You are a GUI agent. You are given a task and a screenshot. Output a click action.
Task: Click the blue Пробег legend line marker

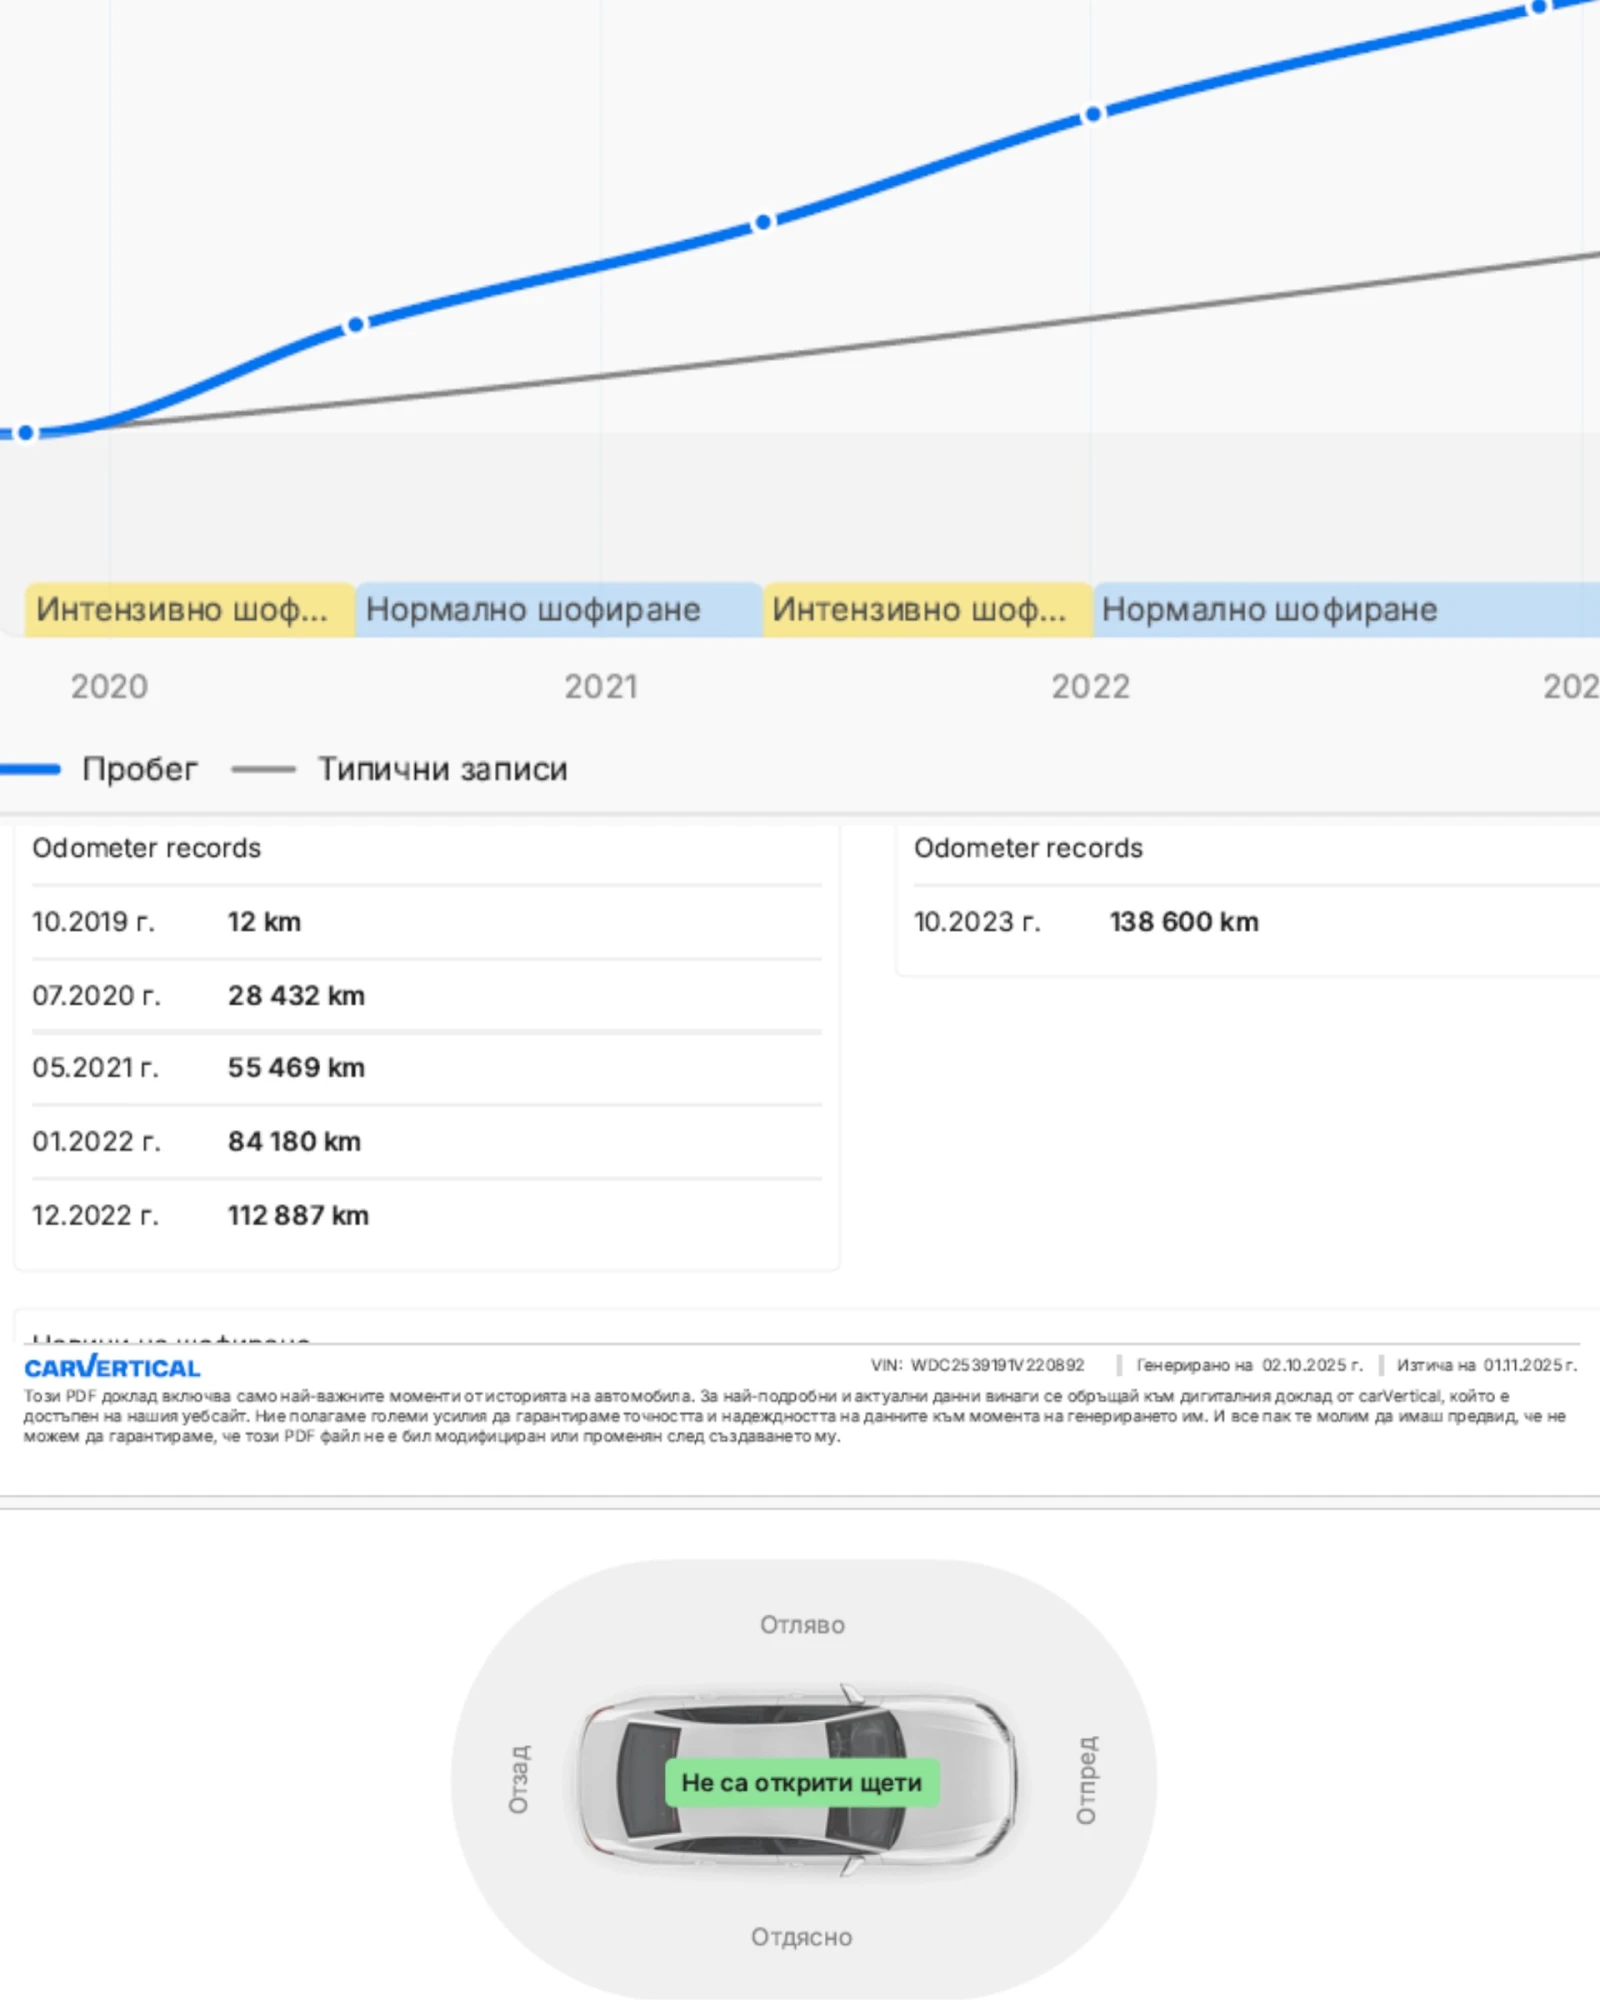pyautogui.click(x=30, y=769)
